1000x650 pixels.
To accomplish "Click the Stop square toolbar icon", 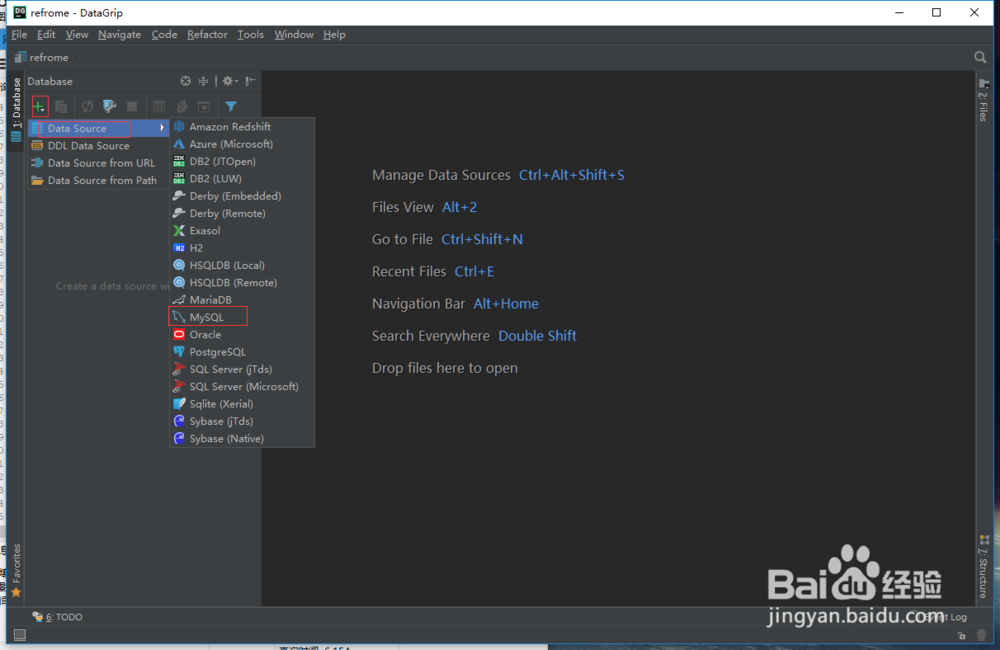I will [132, 107].
